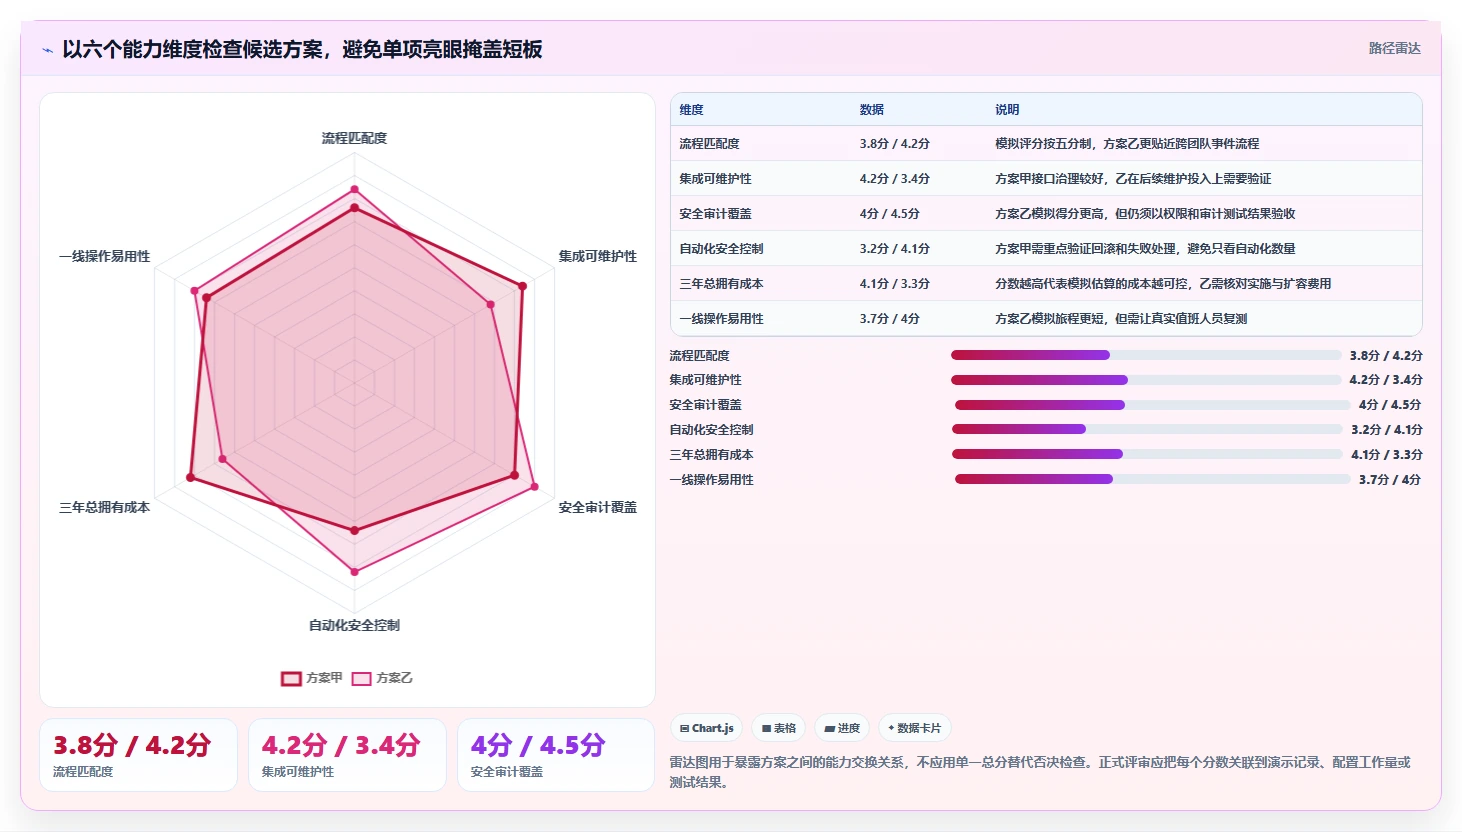Select the 进度 tag
The width and height of the screenshot is (1462, 832).
click(x=842, y=728)
